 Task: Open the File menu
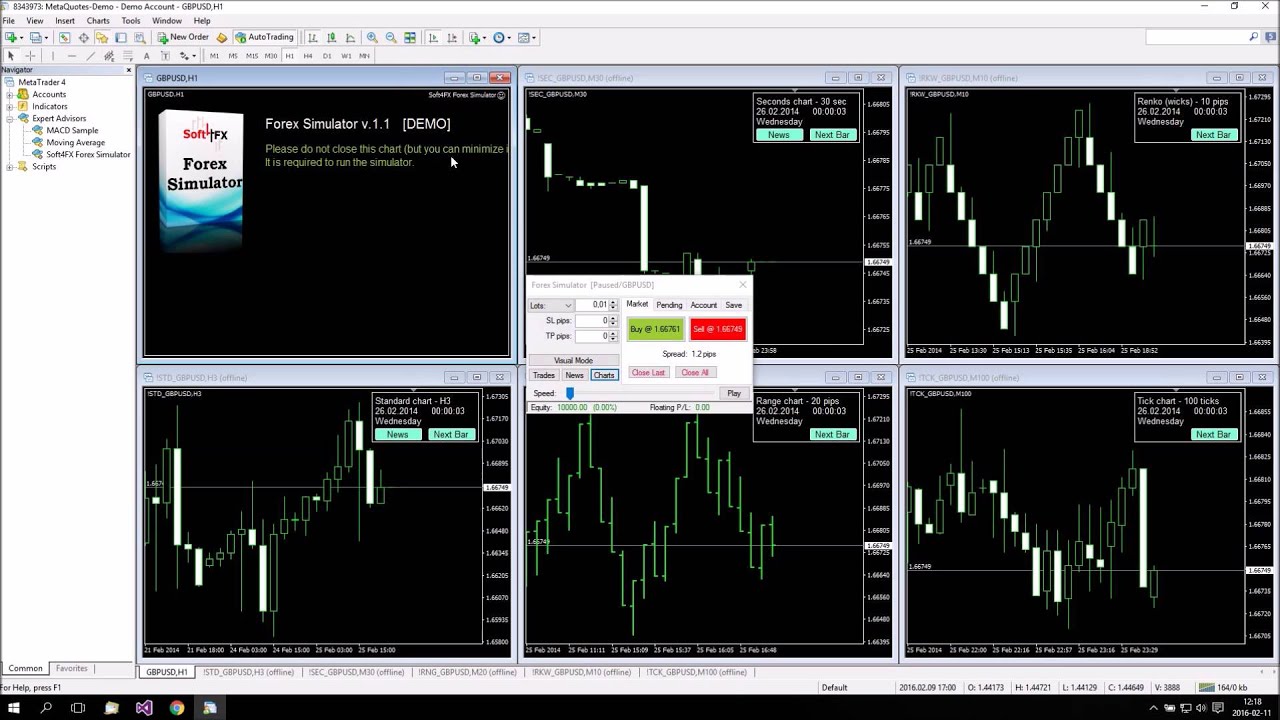(8, 20)
